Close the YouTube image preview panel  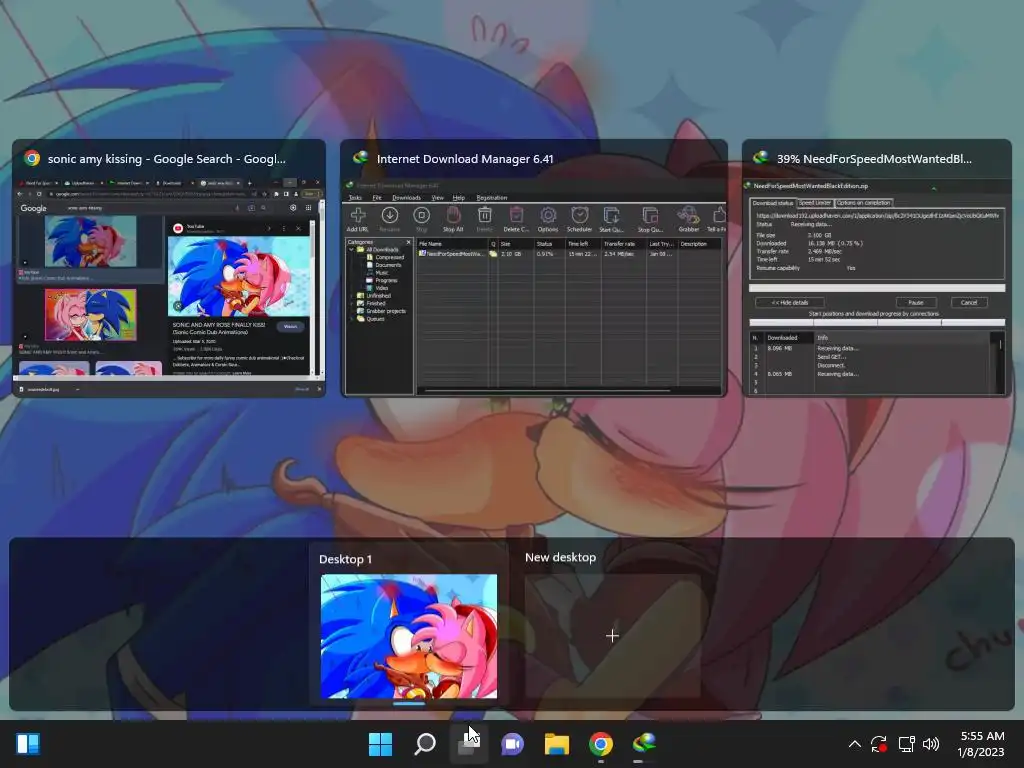pos(298,228)
